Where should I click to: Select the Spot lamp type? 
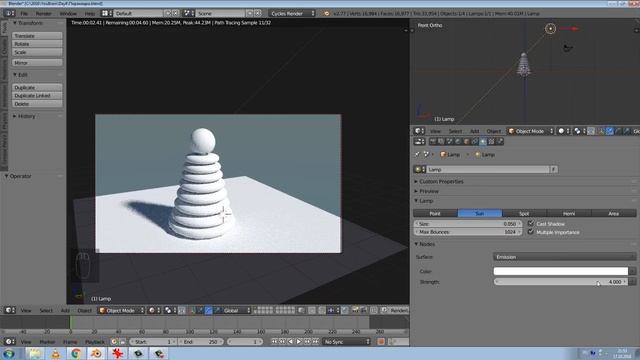[524, 213]
